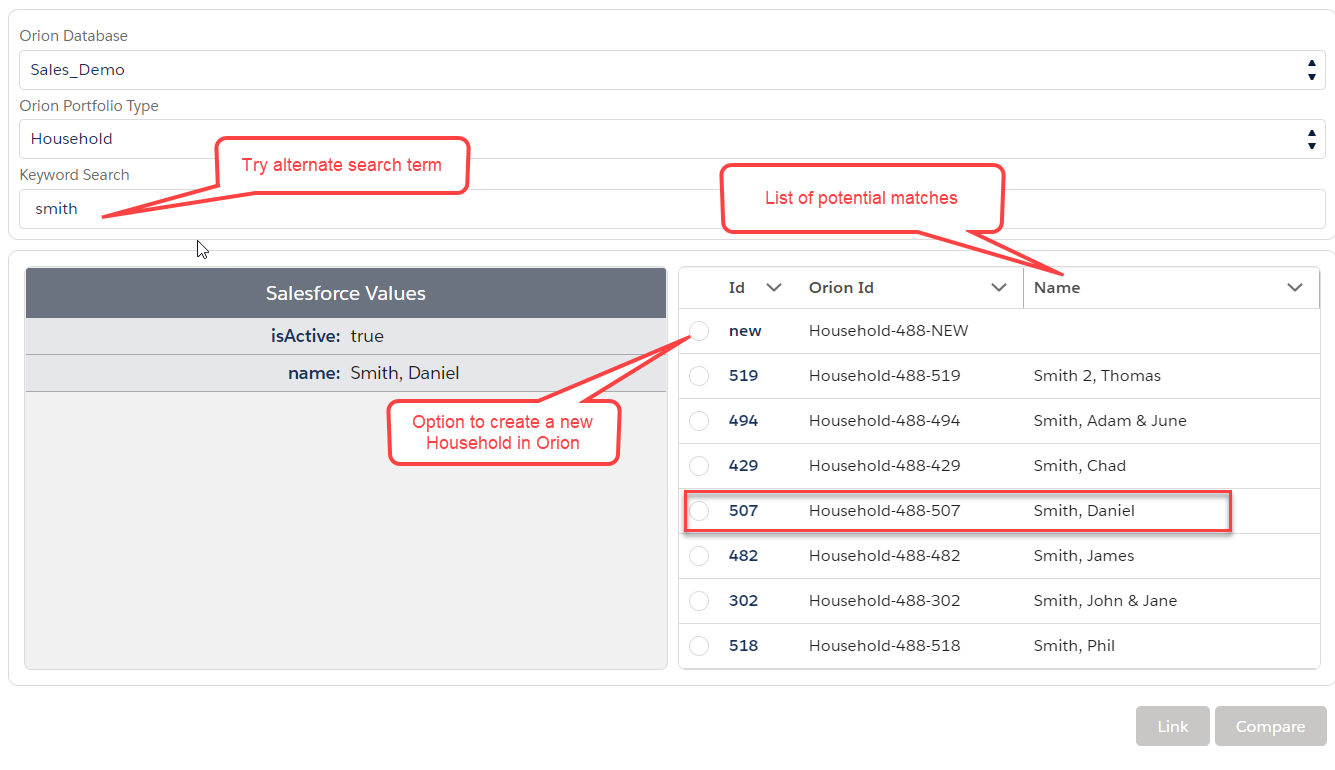This screenshot has width=1335, height=770.
Task: Open the Name column menu chevron
Action: 1295,288
